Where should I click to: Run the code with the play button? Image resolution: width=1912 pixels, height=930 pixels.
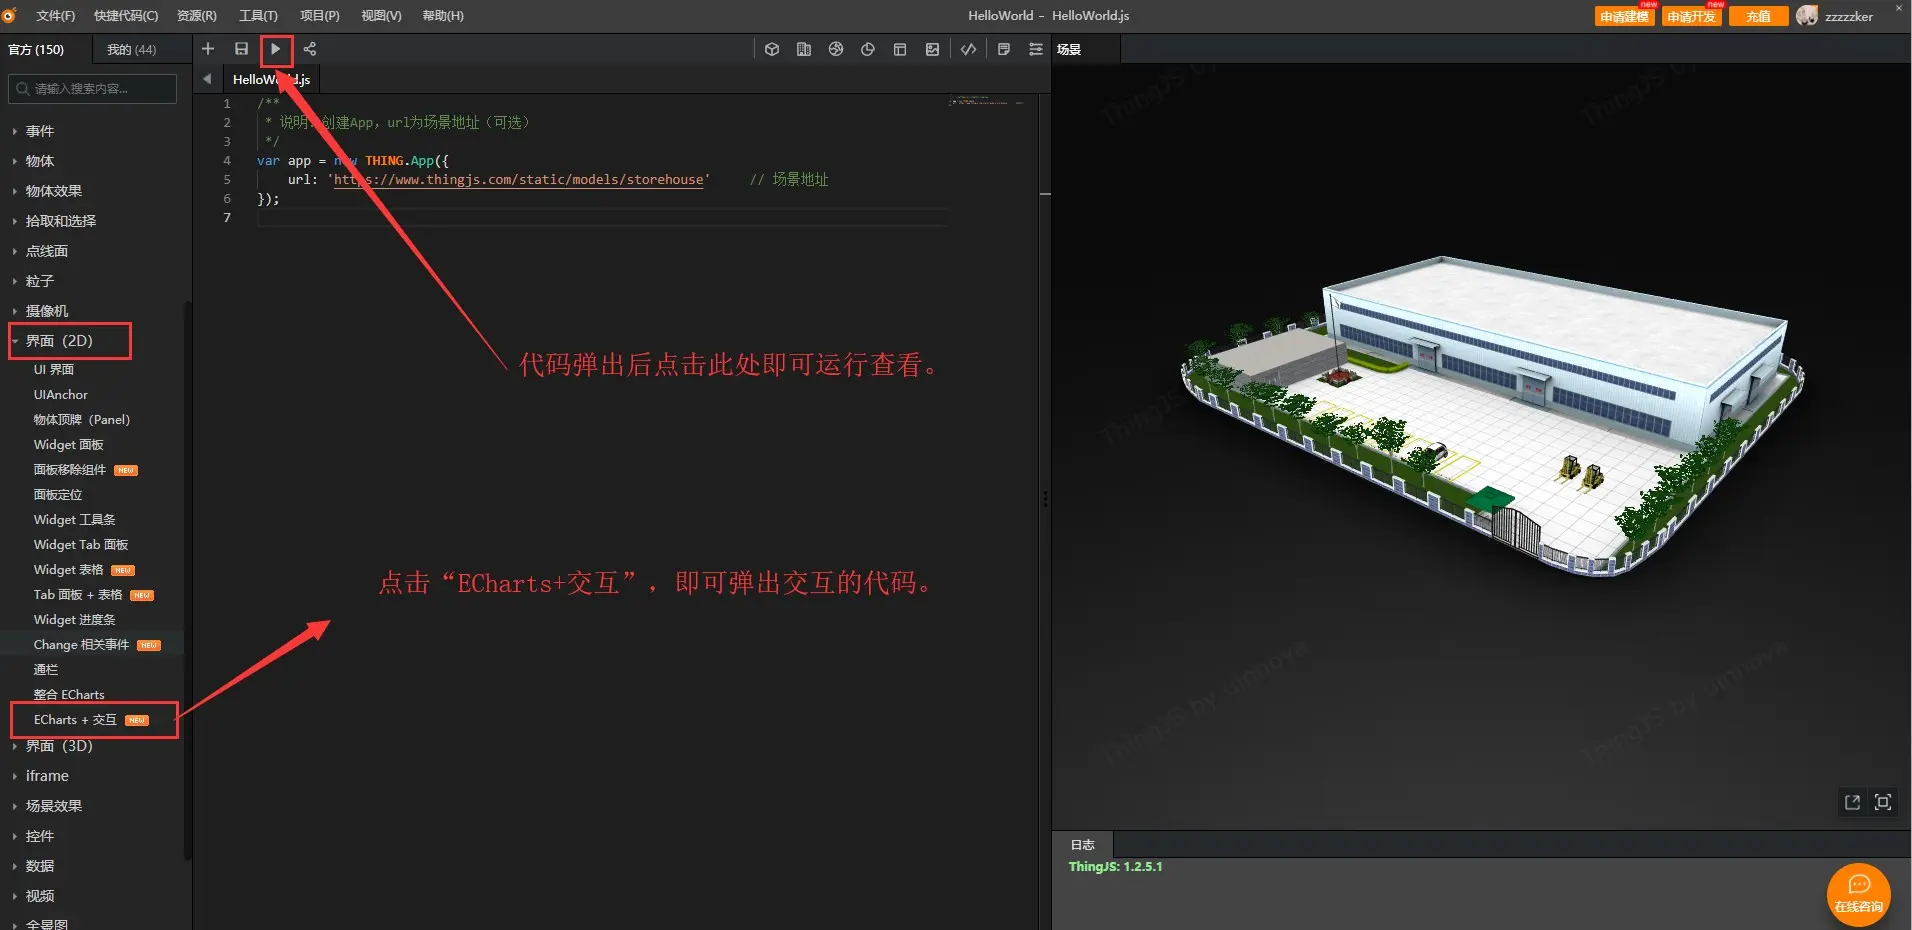pyautogui.click(x=275, y=49)
